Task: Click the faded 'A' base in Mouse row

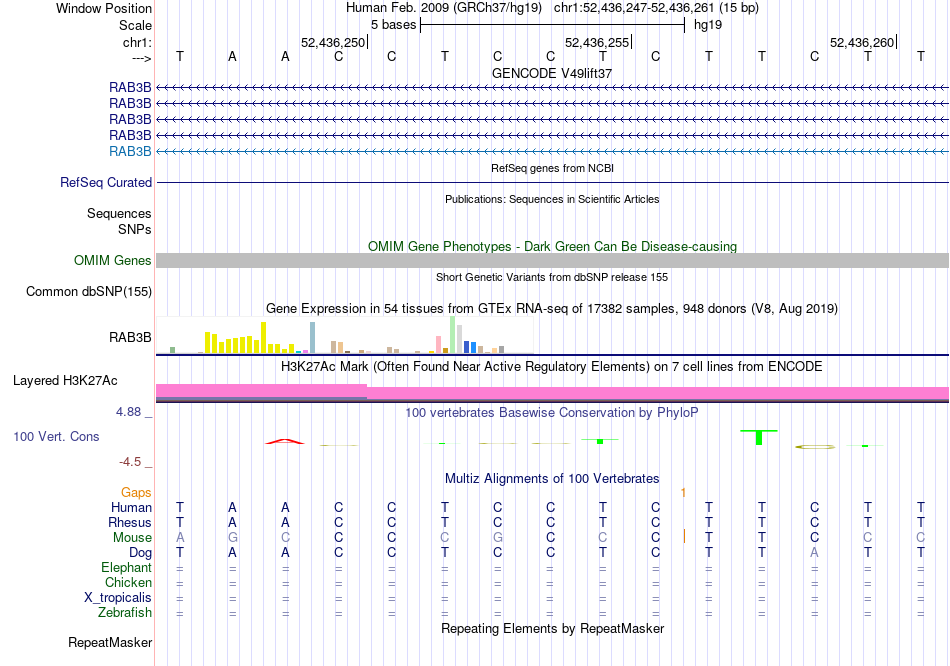Action: click(179, 538)
